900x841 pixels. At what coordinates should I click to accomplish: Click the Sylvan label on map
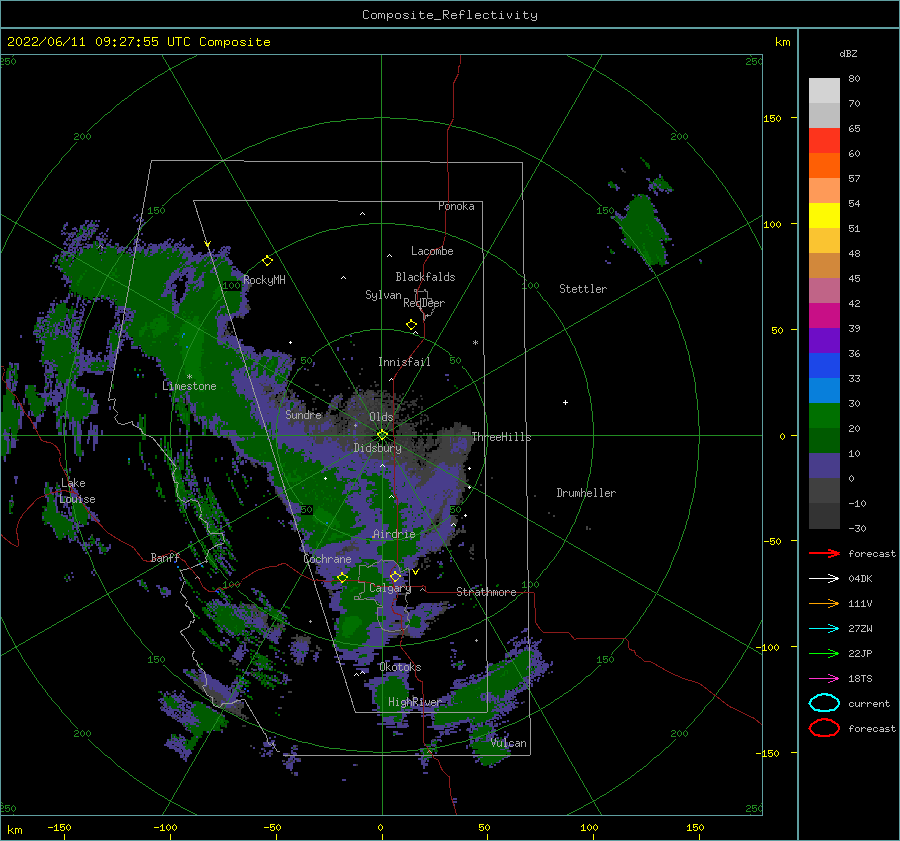(383, 295)
